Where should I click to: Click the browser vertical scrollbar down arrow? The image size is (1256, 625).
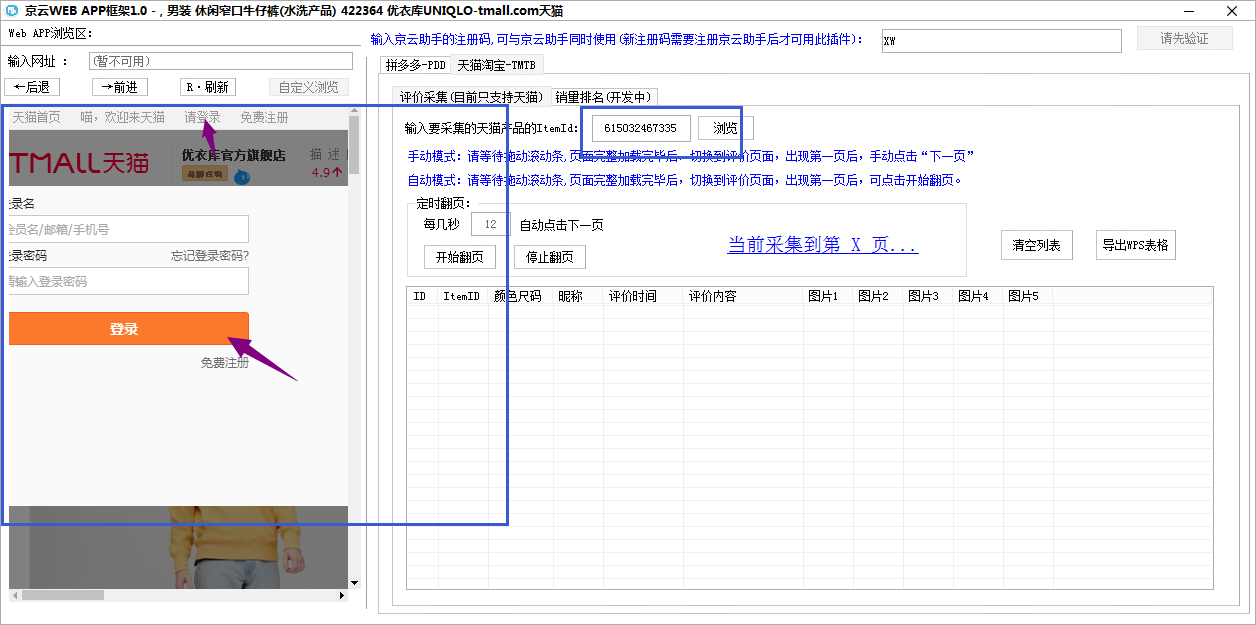[353, 581]
